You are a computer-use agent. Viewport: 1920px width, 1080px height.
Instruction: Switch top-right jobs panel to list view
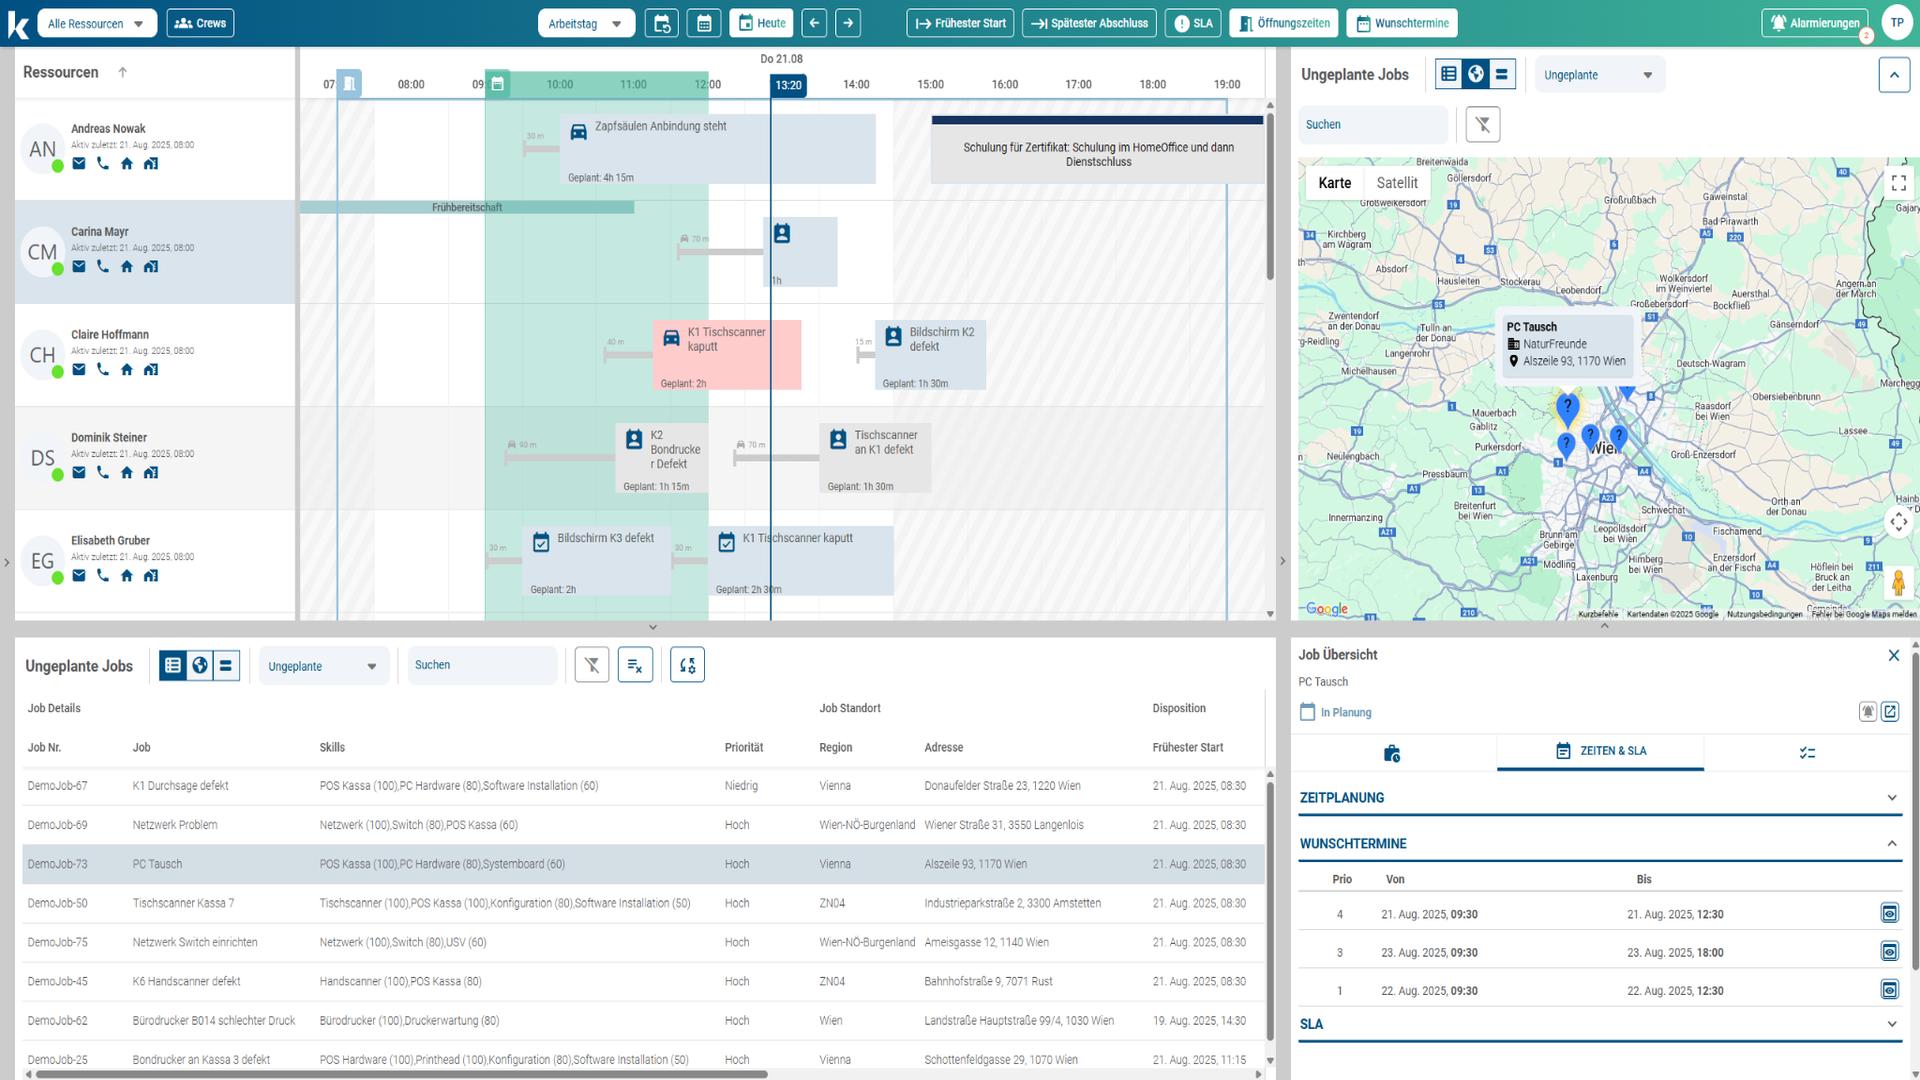(x=1449, y=74)
